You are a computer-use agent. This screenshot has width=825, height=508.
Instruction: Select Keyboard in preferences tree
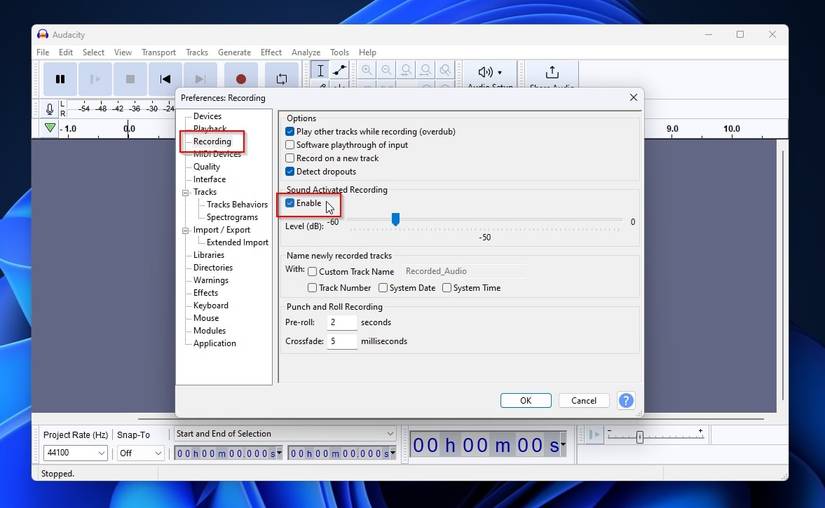pos(210,306)
